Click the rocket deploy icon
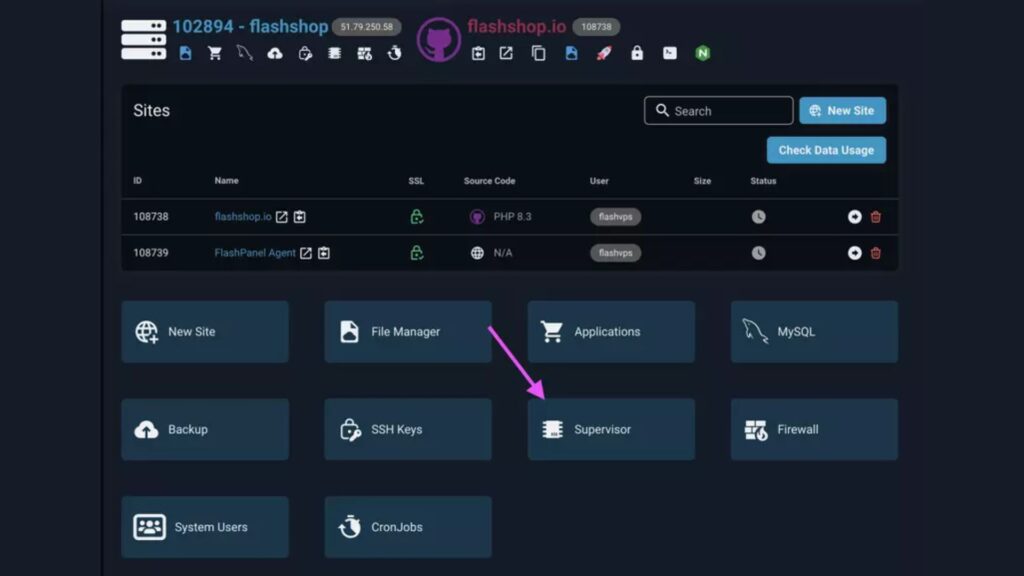Screen dimensions: 1024x576 click(x=604, y=53)
